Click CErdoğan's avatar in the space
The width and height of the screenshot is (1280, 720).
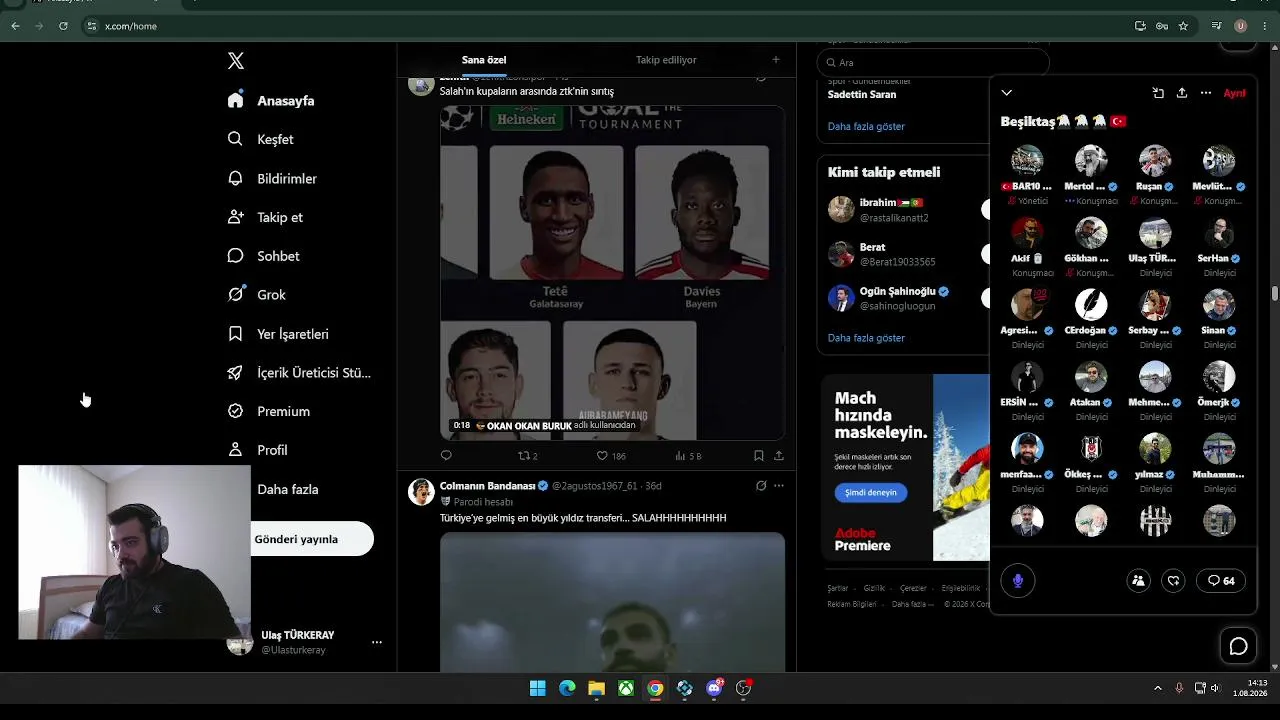point(1091,304)
